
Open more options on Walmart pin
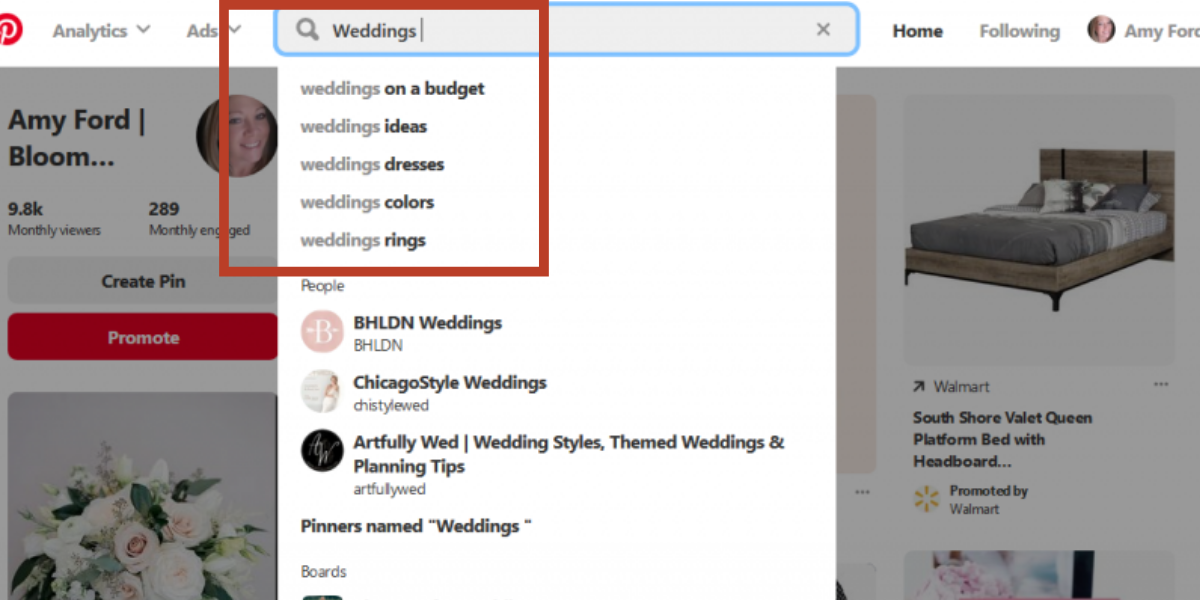(x=1160, y=385)
